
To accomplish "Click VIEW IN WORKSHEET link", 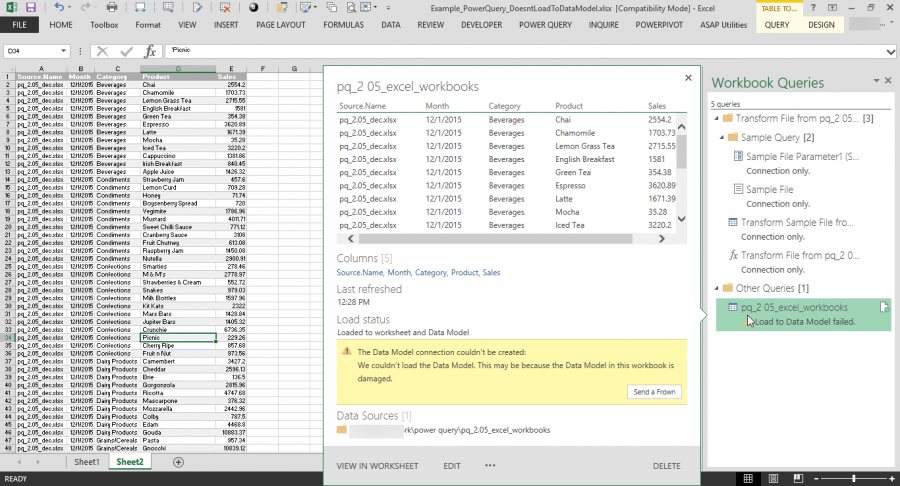I will point(377,466).
